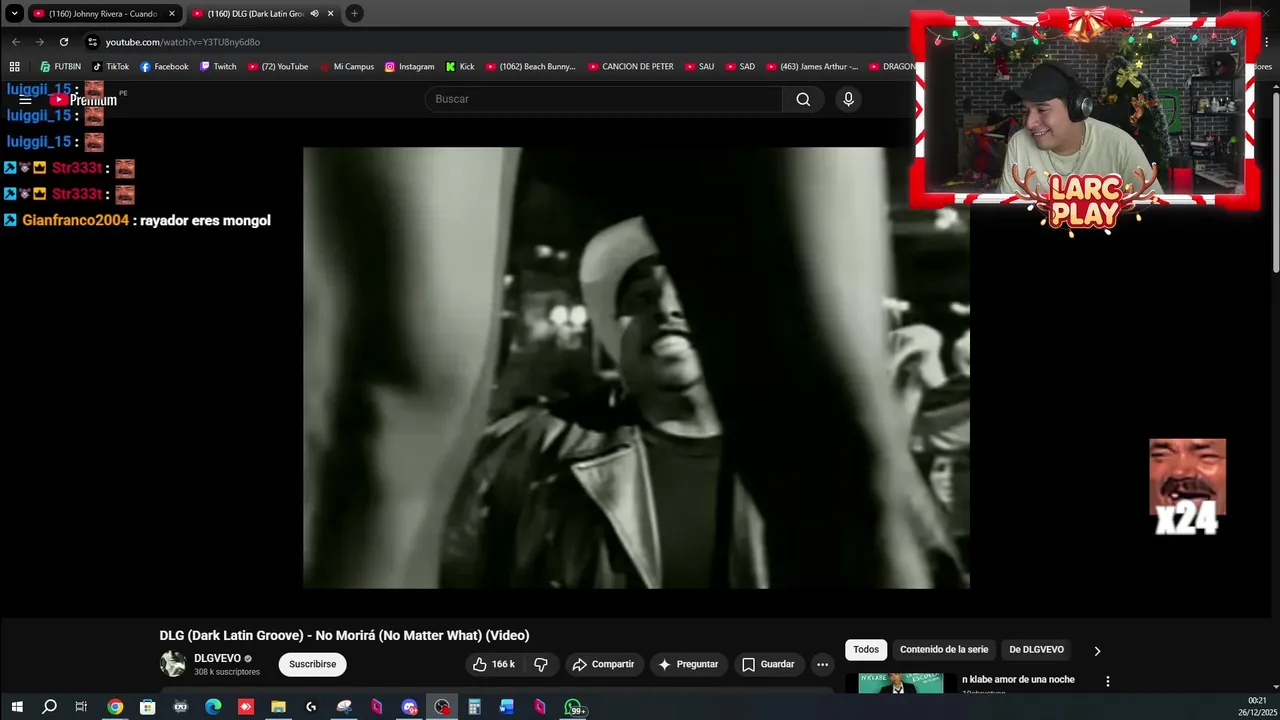Screen dimensions: 1280x720
Task: Subscribe with the Suscribirse button
Action: click(x=312, y=664)
